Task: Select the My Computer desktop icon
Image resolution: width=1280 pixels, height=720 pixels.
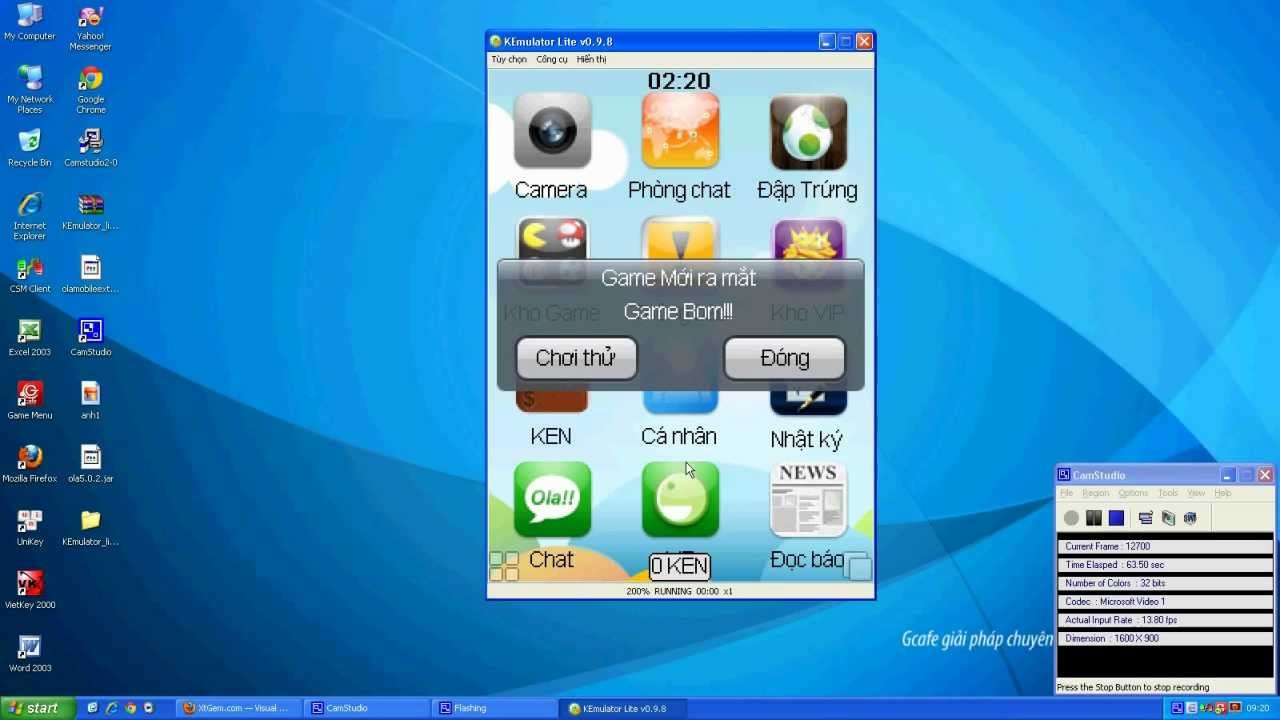Action: click(30, 23)
